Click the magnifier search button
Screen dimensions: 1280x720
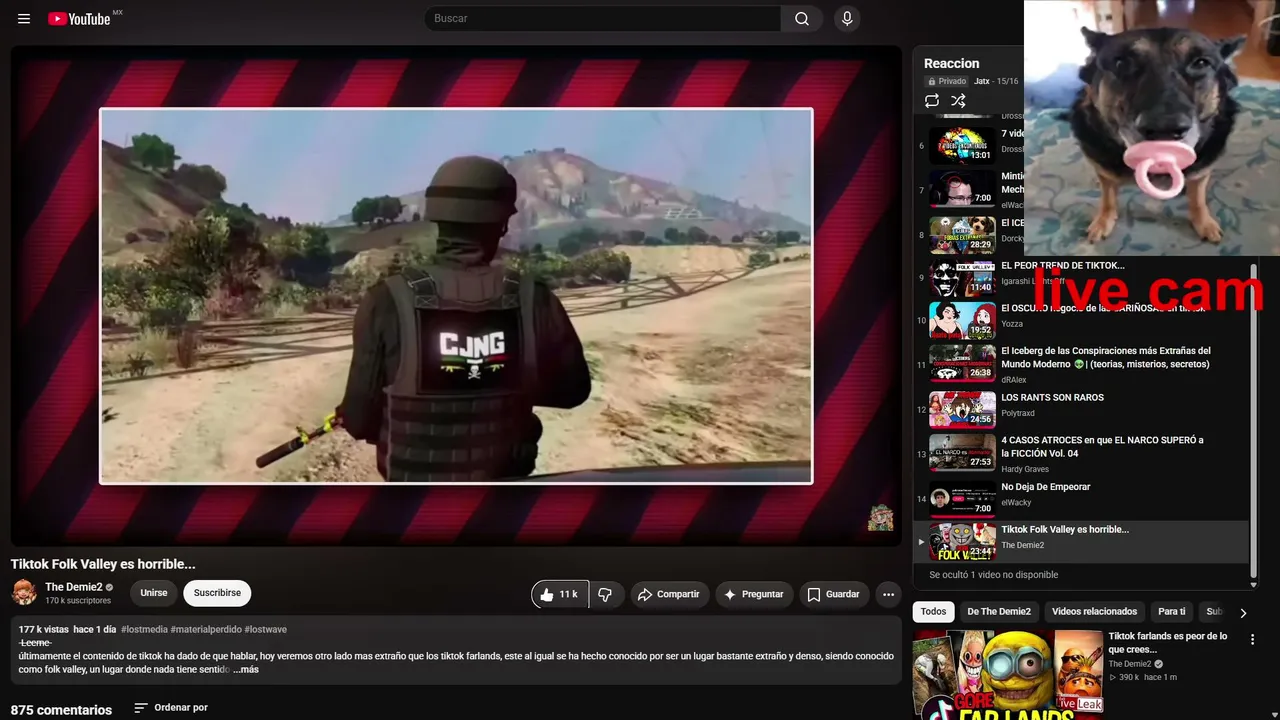pyautogui.click(x=802, y=19)
